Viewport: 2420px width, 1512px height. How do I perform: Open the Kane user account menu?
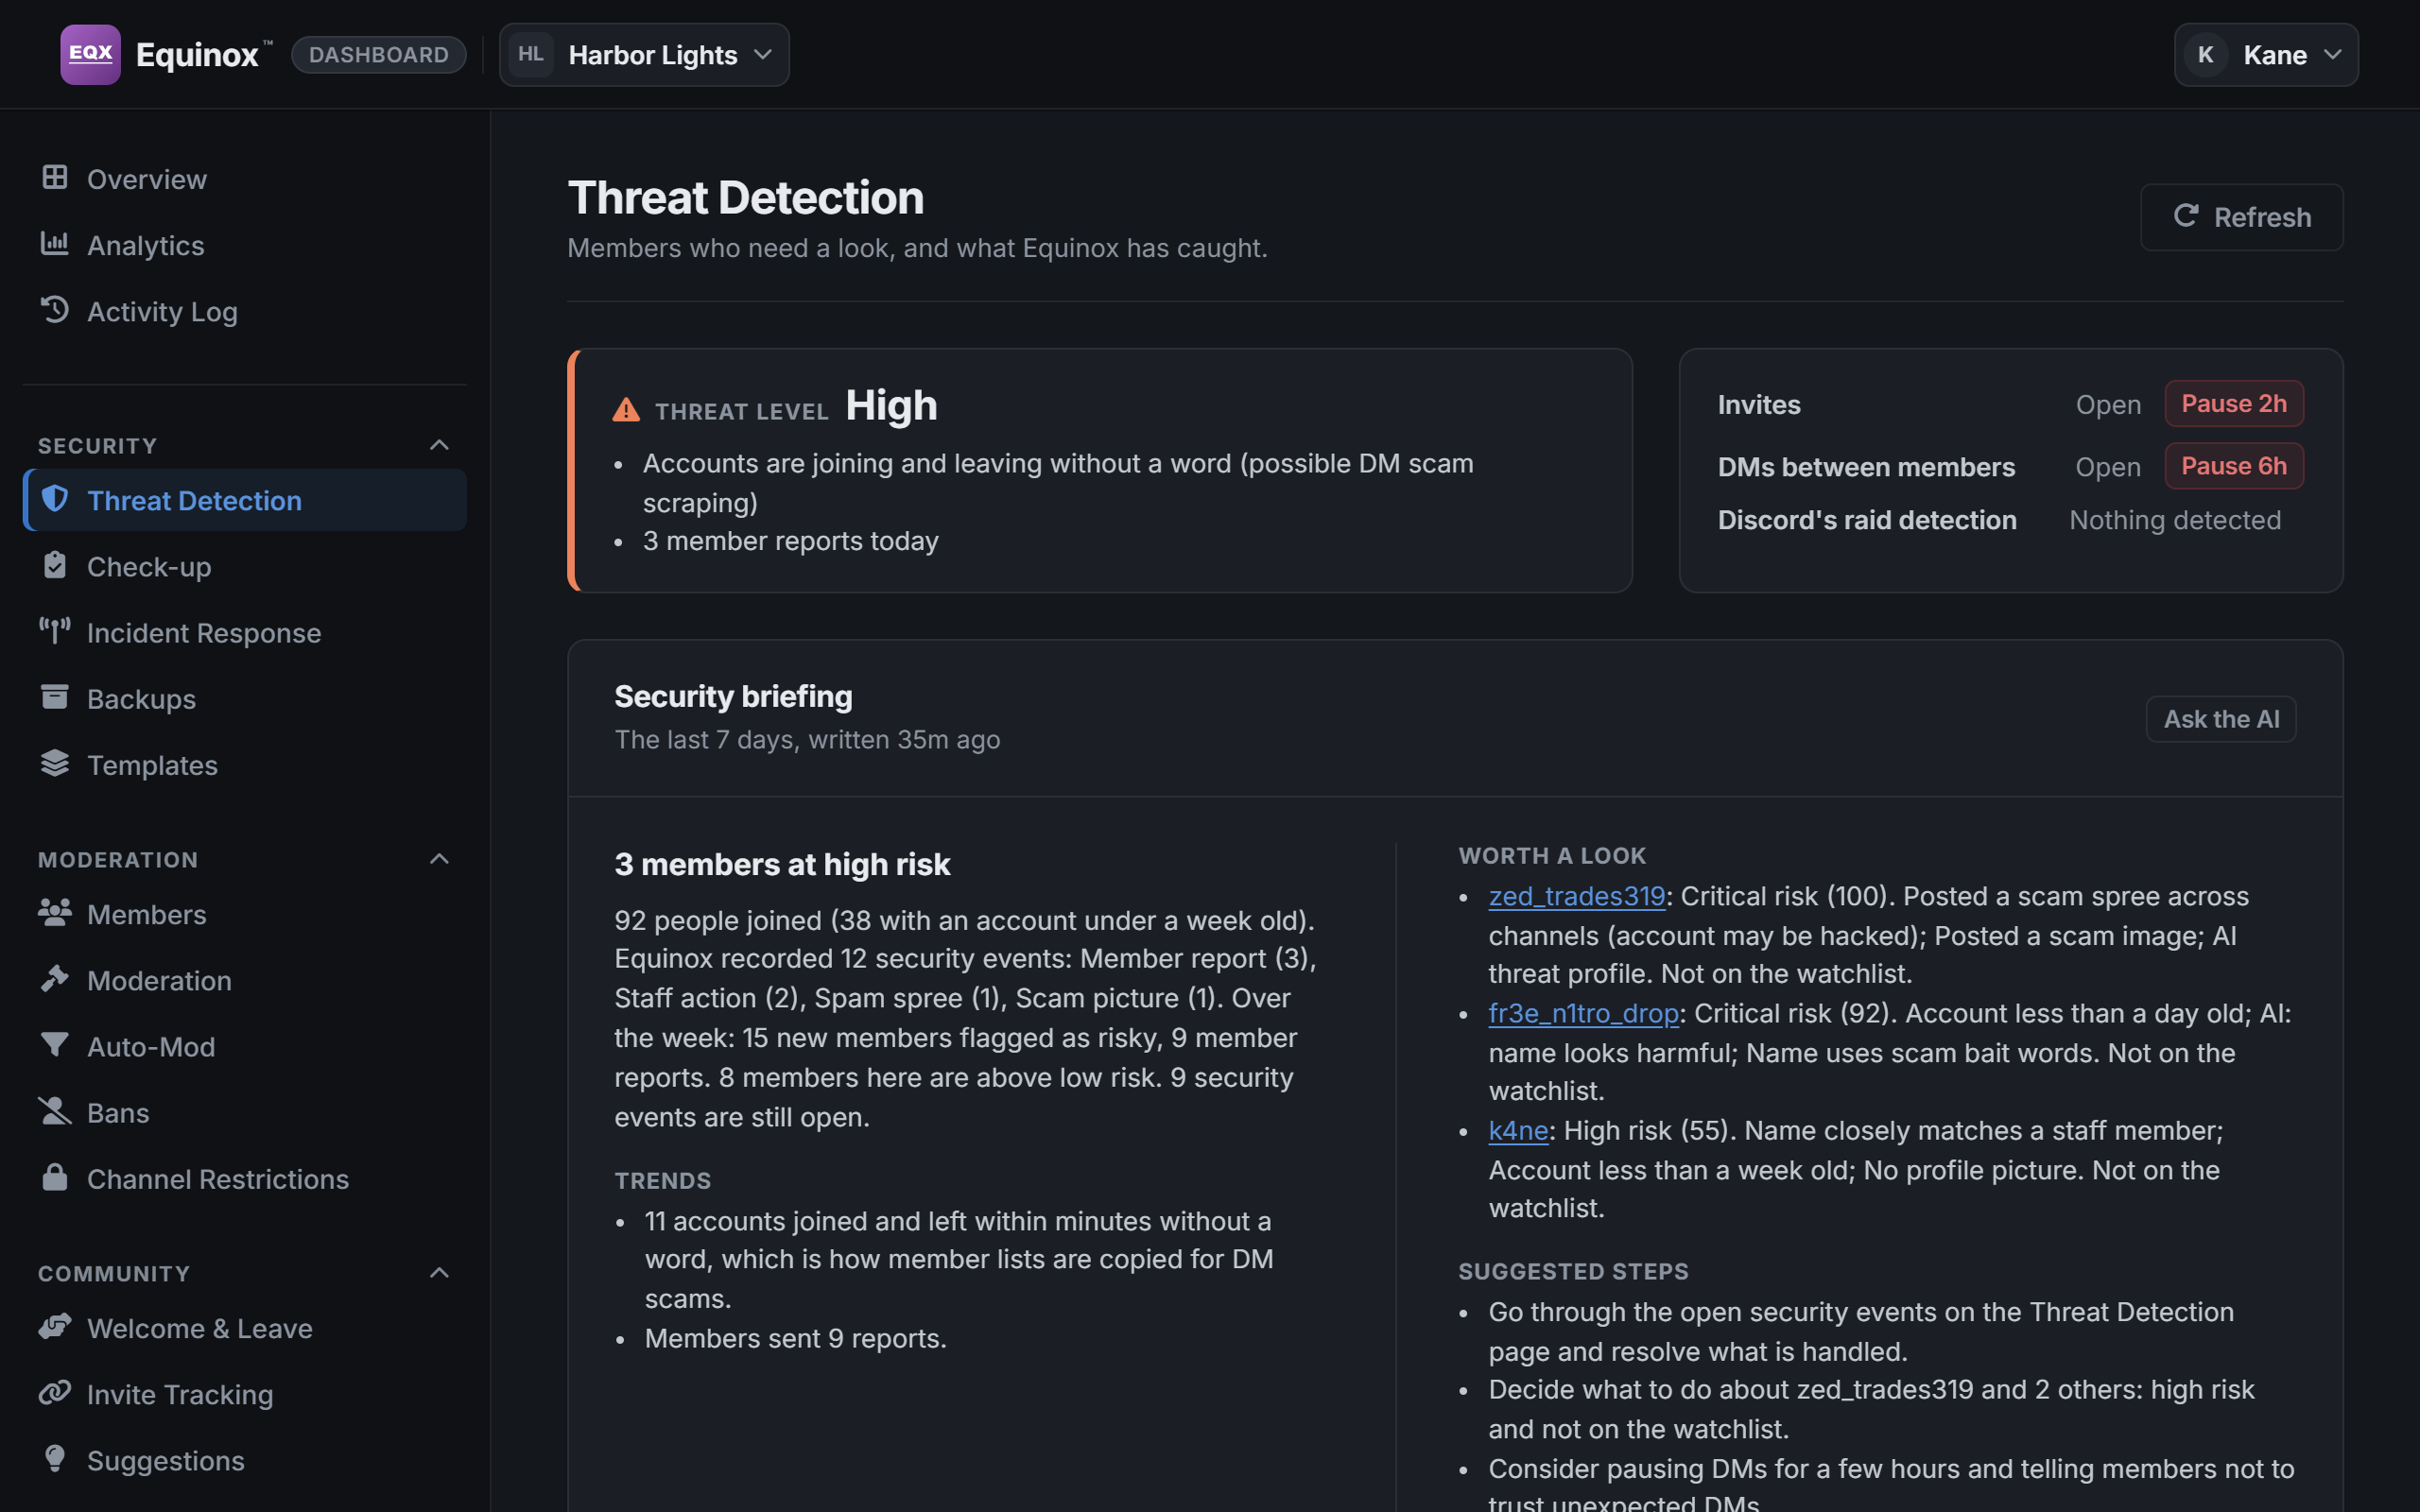(x=2266, y=55)
